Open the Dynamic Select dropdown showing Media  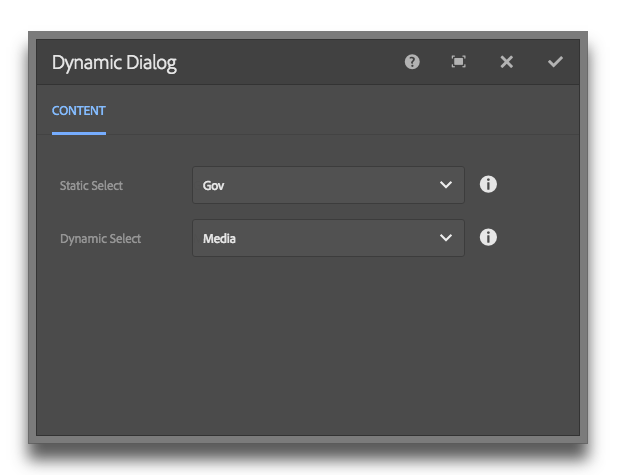(328, 238)
